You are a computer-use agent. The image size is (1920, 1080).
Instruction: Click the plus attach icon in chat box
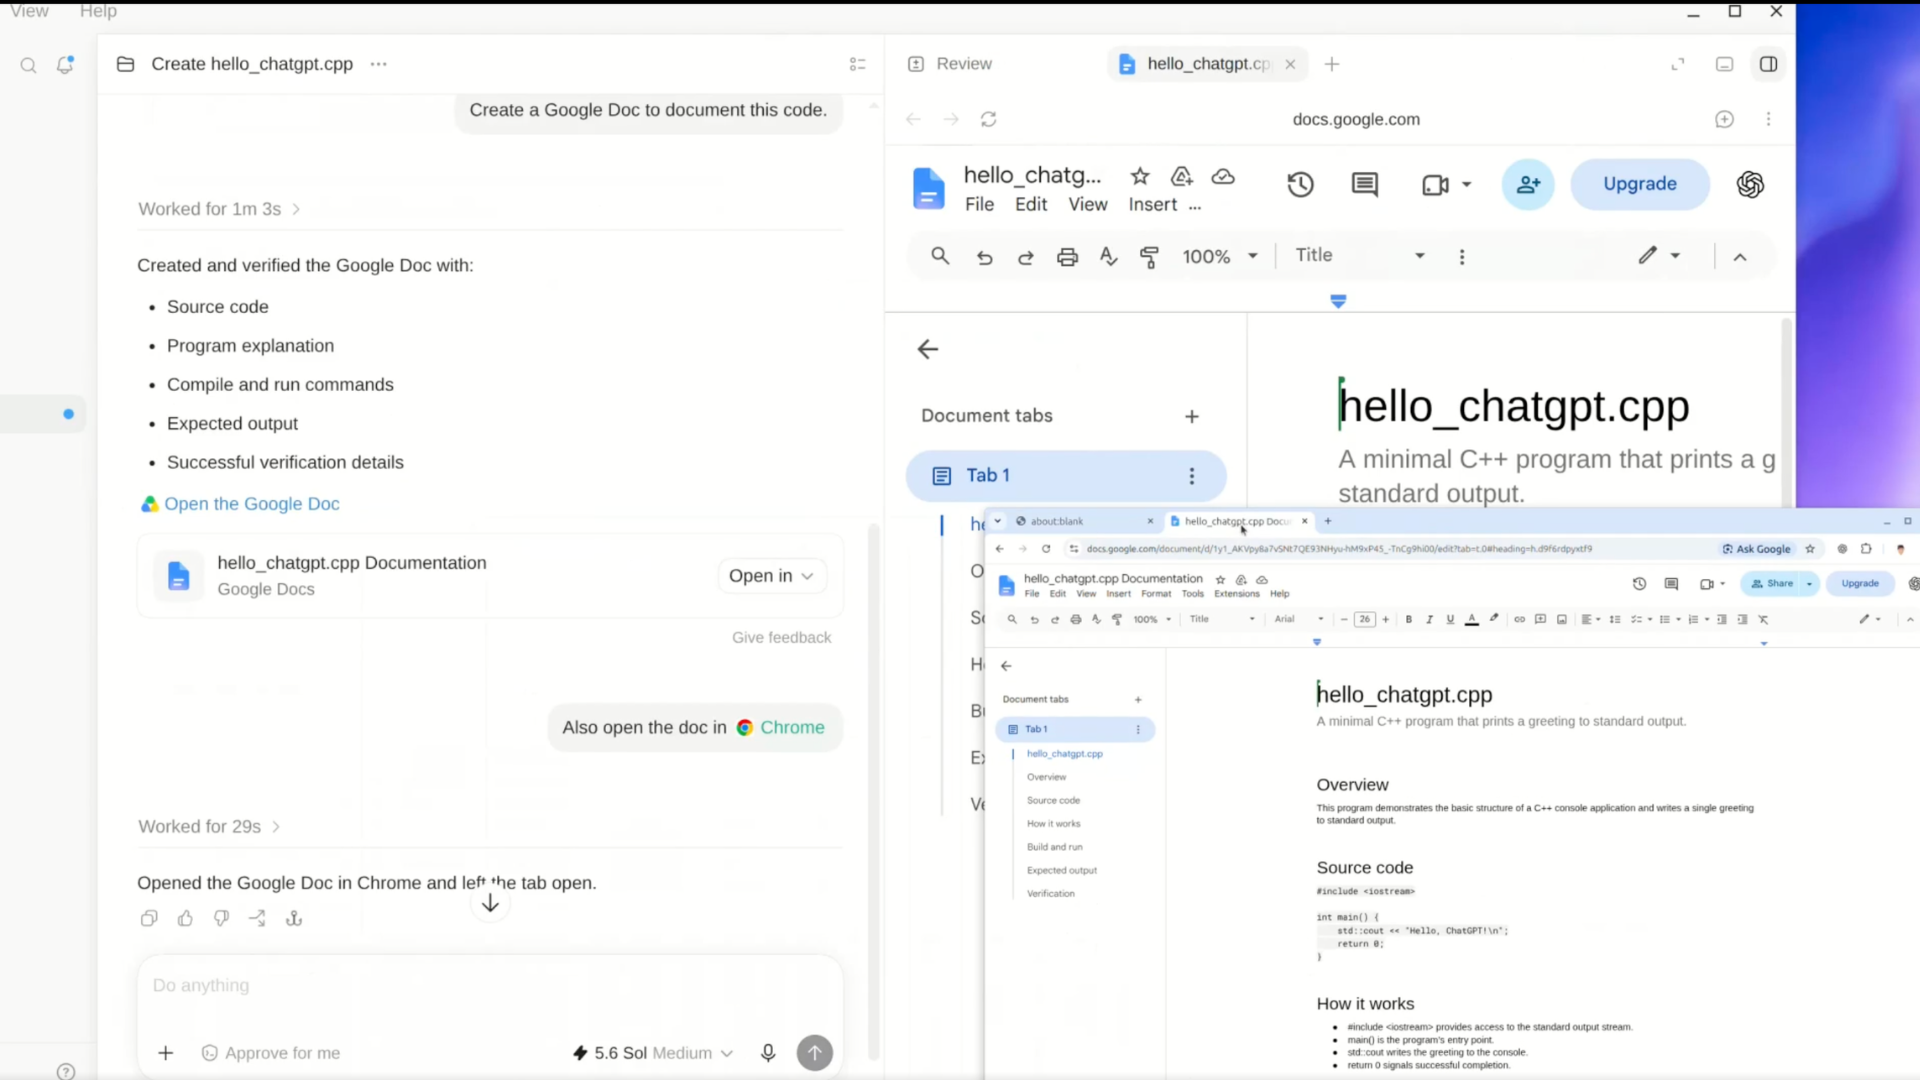point(166,1052)
